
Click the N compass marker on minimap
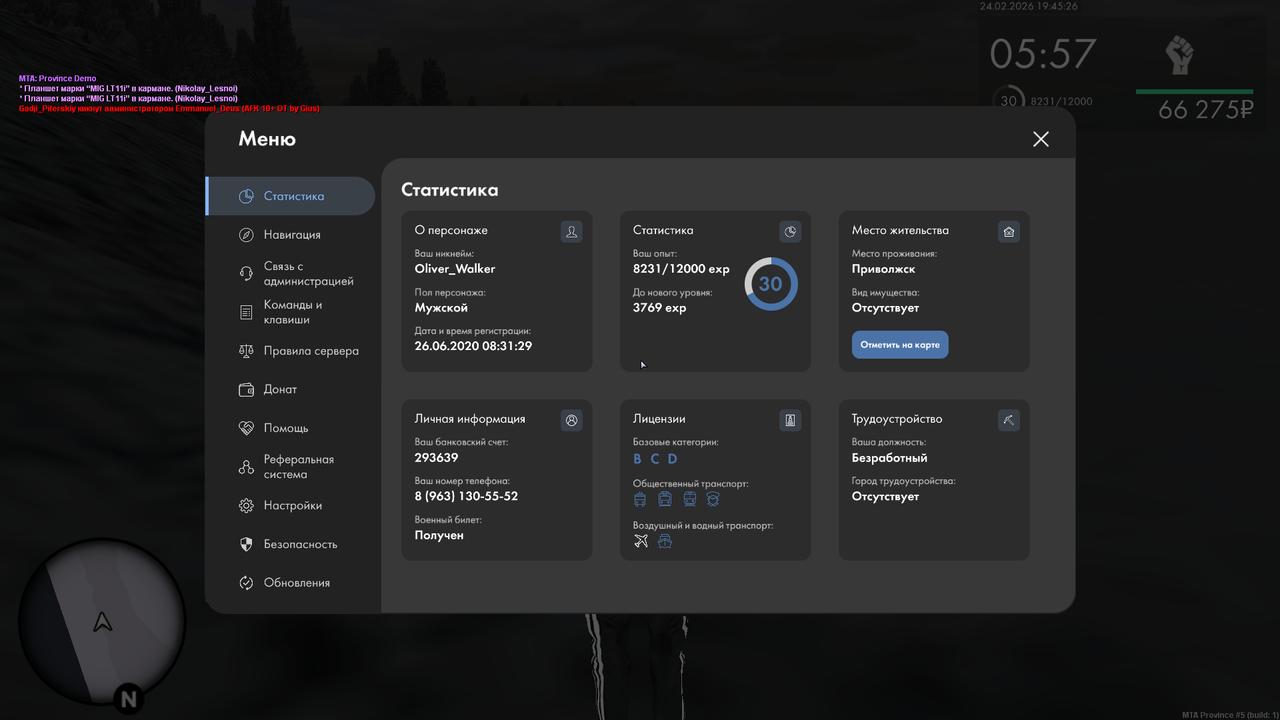pyautogui.click(x=128, y=699)
